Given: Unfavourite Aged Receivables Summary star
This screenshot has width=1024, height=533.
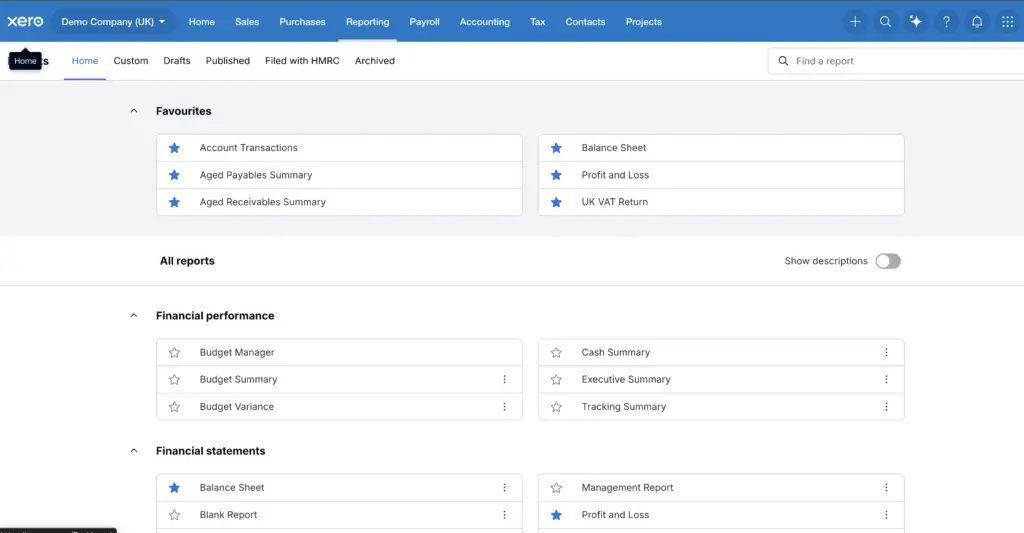Looking at the screenshot, I should (174, 202).
